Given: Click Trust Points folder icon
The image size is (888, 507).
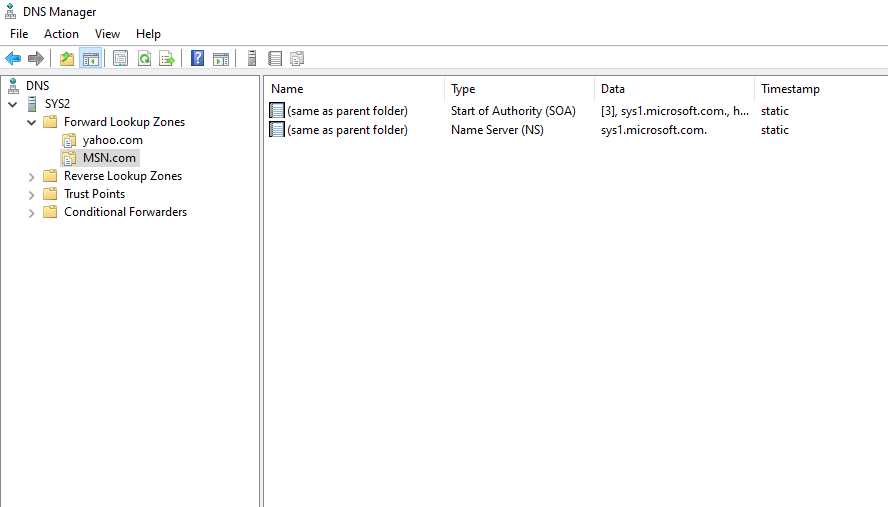Looking at the screenshot, I should tap(50, 194).
